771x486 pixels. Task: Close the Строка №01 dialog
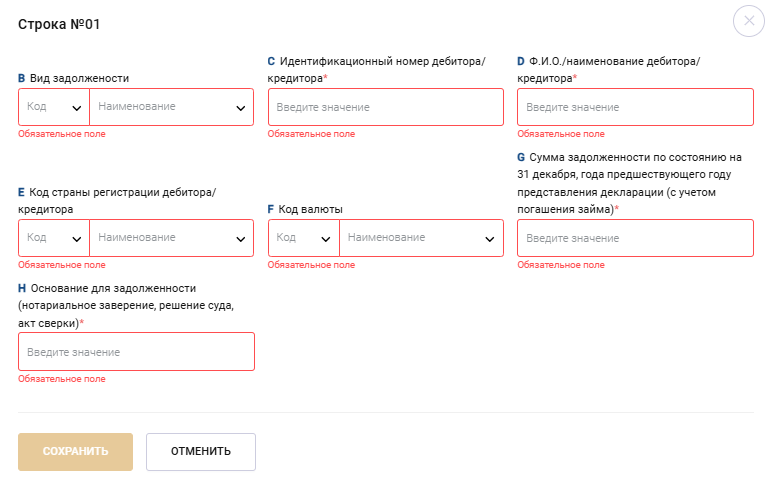click(749, 22)
